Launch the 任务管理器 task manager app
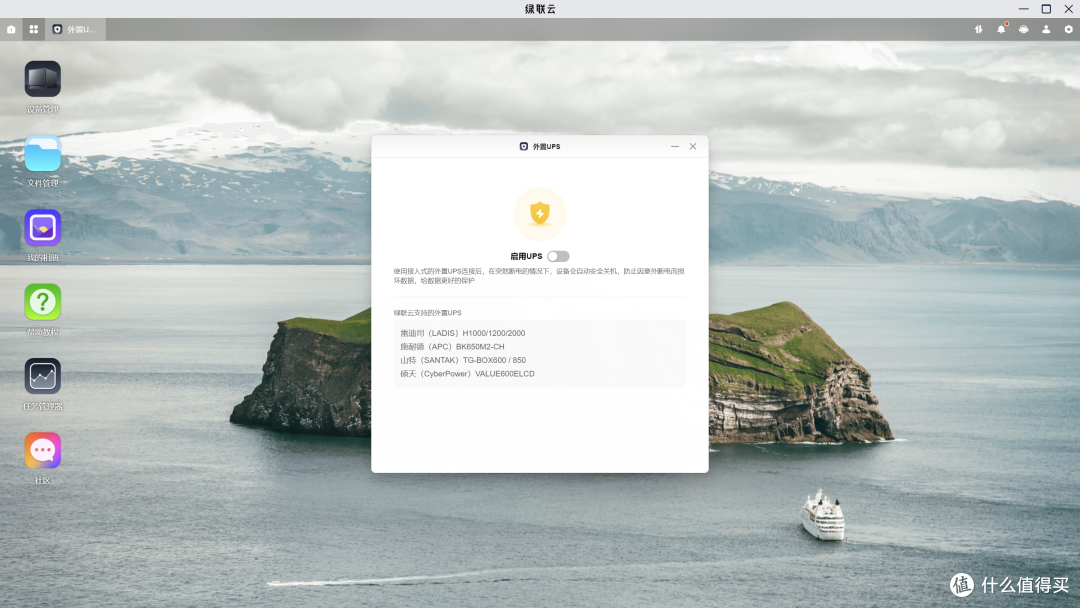 [43, 377]
